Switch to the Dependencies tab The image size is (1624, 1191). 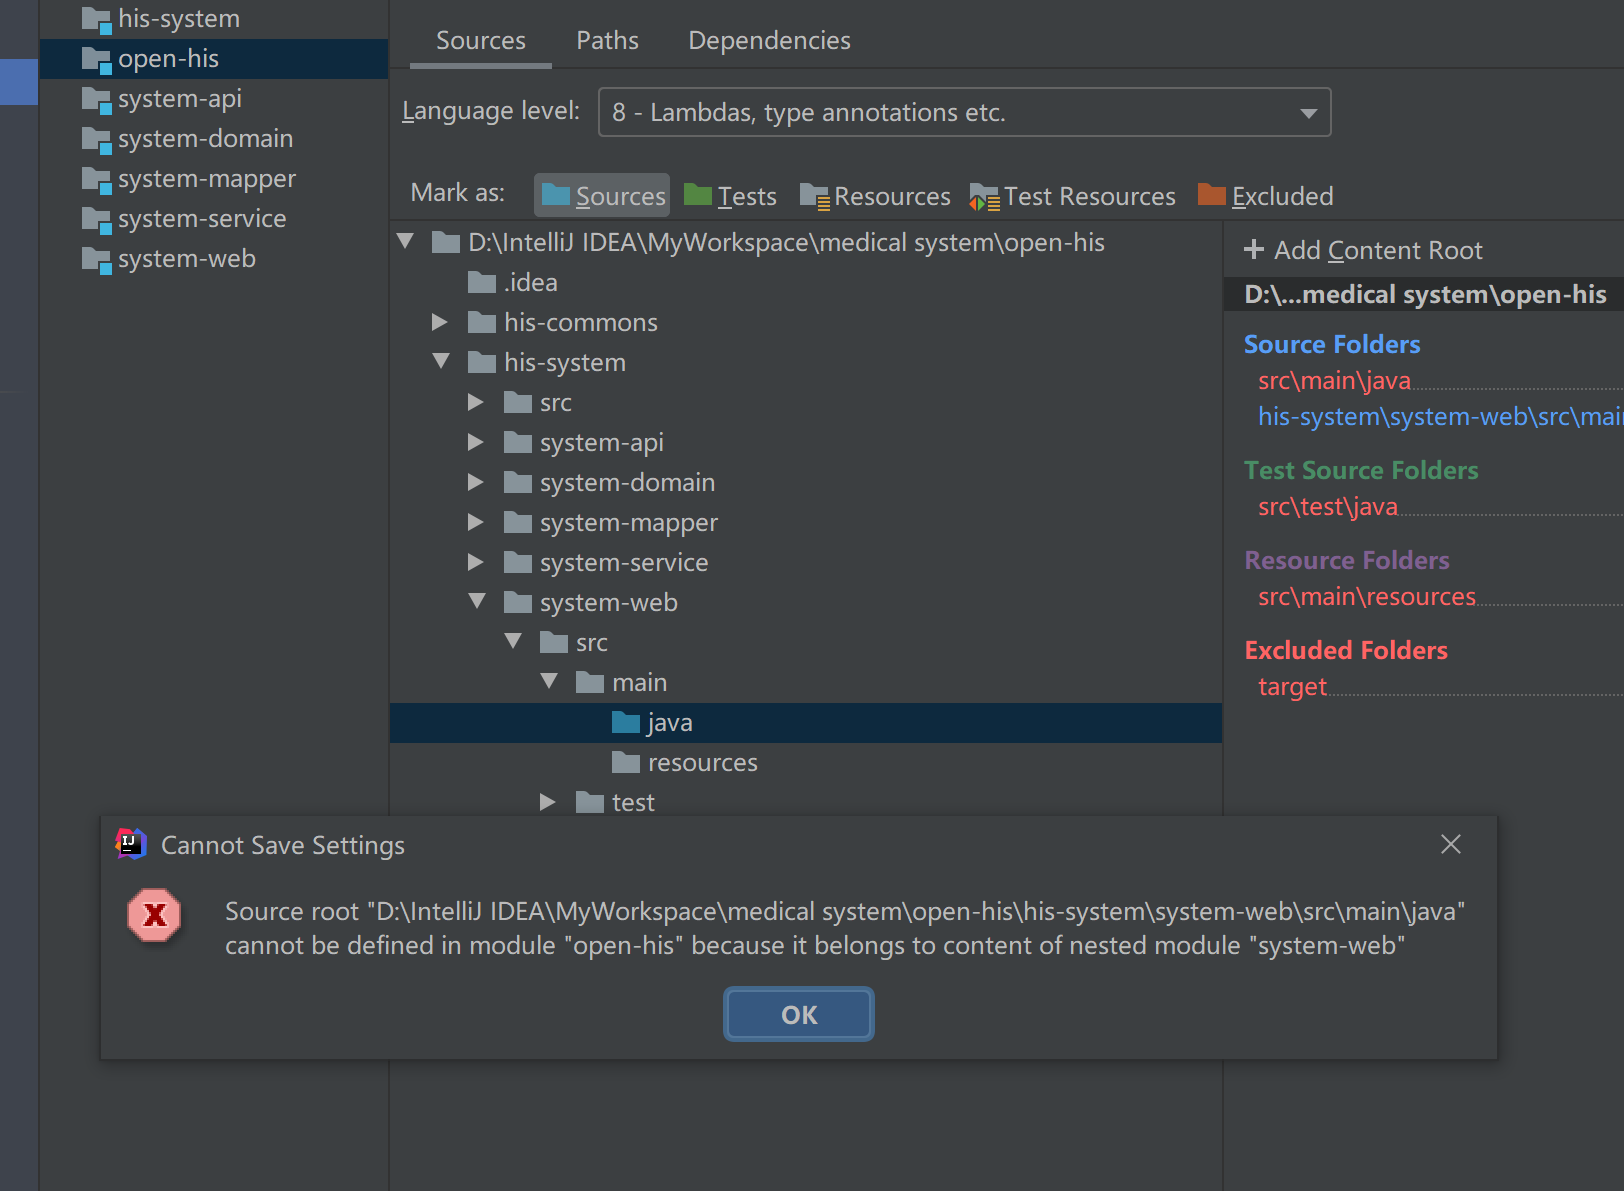point(769,41)
